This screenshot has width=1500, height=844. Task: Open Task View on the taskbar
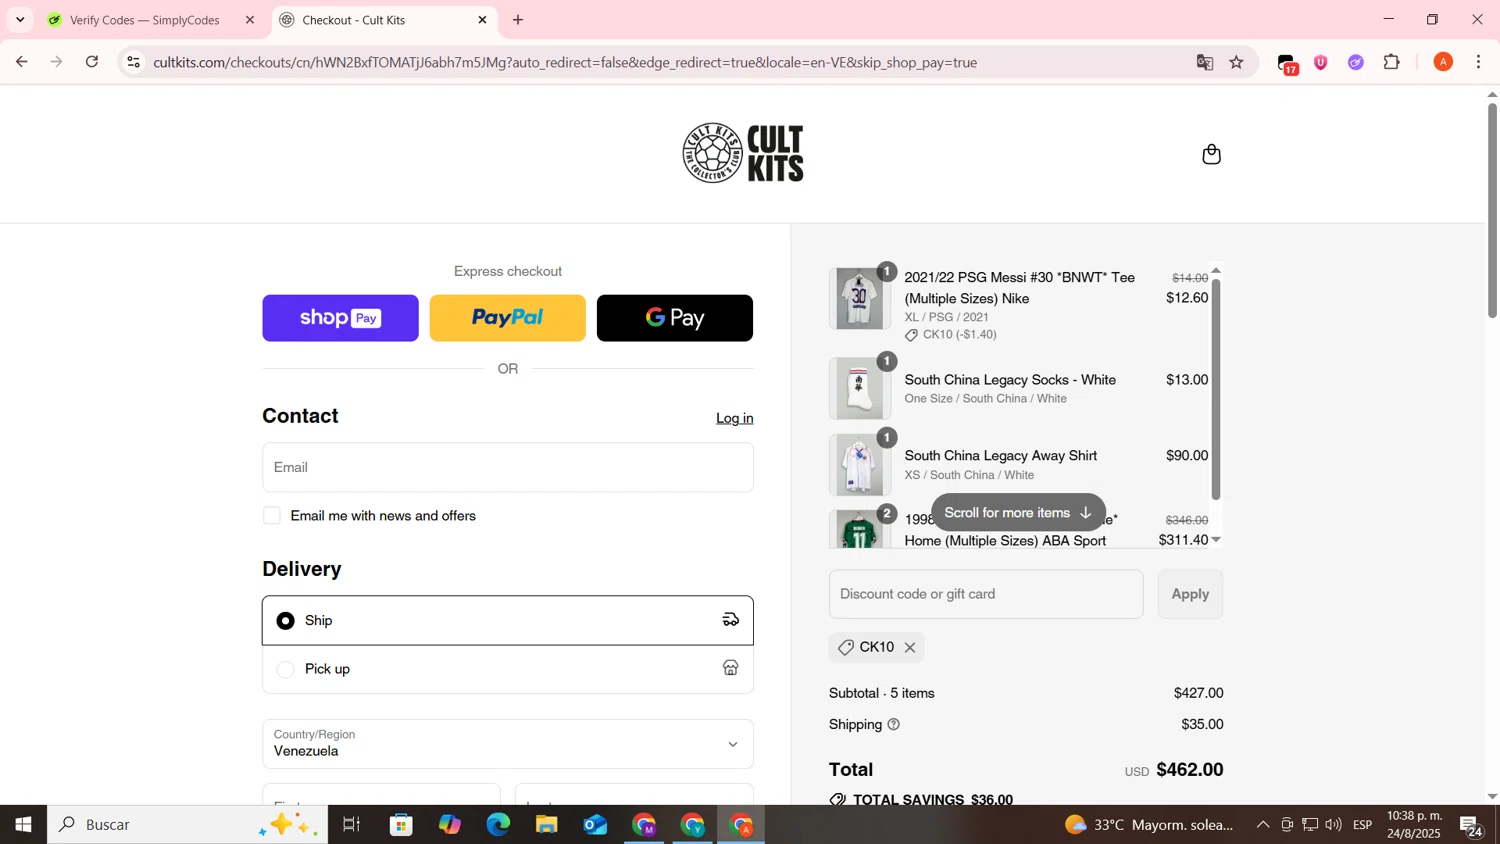tap(351, 825)
